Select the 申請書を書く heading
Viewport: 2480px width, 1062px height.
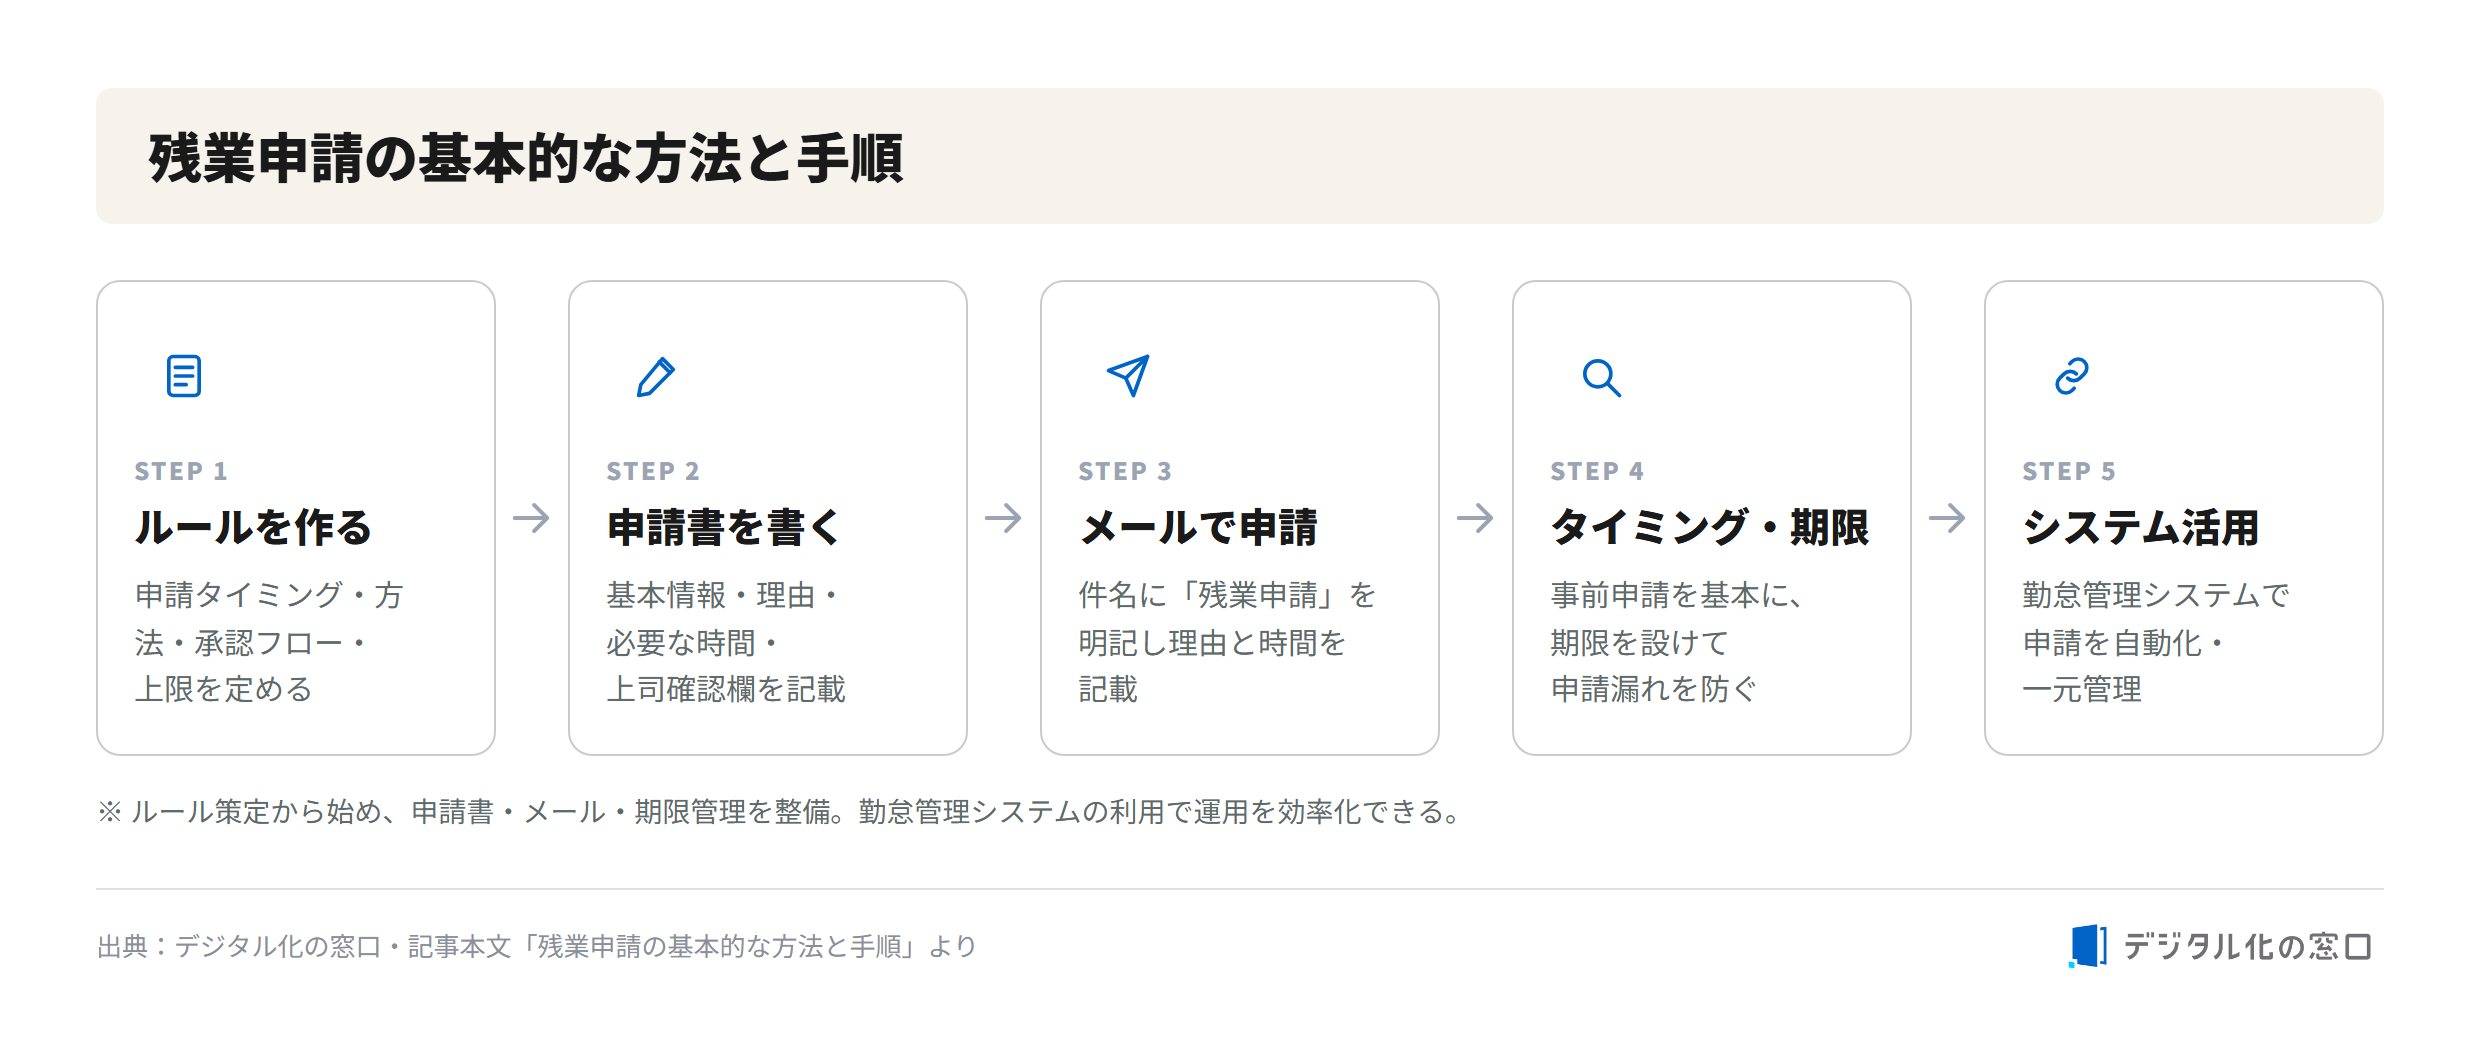tap(724, 527)
